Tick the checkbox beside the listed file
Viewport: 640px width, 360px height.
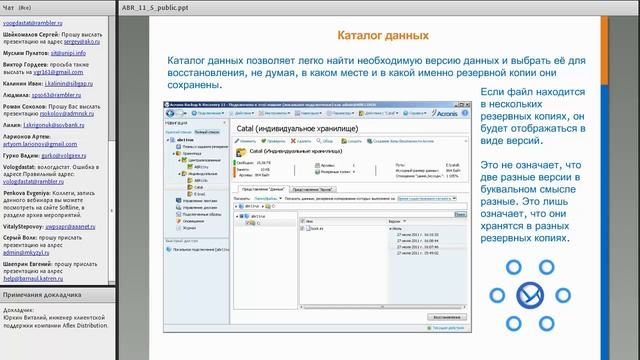[302, 229]
